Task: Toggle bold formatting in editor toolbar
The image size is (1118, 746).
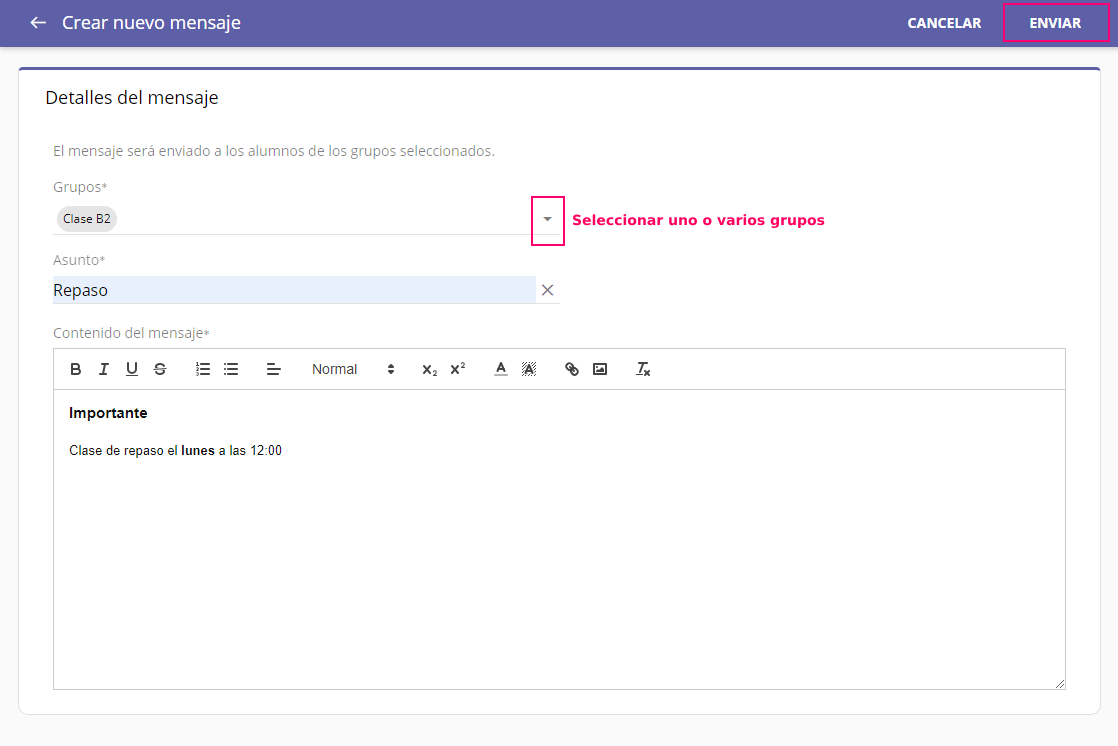Action: (x=76, y=369)
